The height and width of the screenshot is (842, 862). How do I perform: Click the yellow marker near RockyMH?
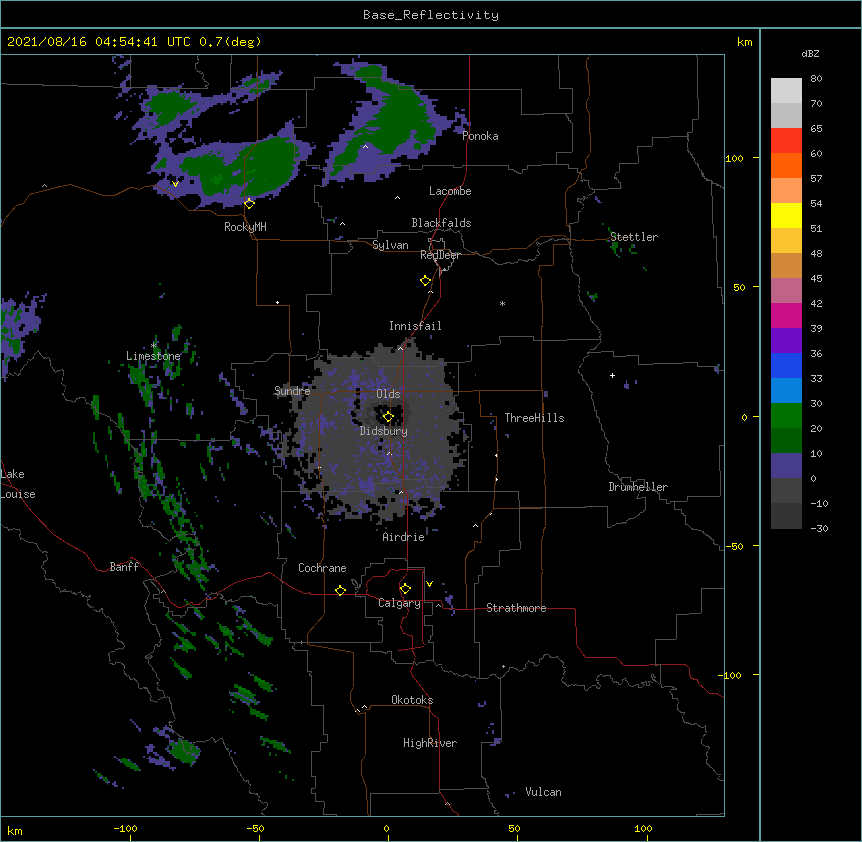pyautogui.click(x=249, y=204)
